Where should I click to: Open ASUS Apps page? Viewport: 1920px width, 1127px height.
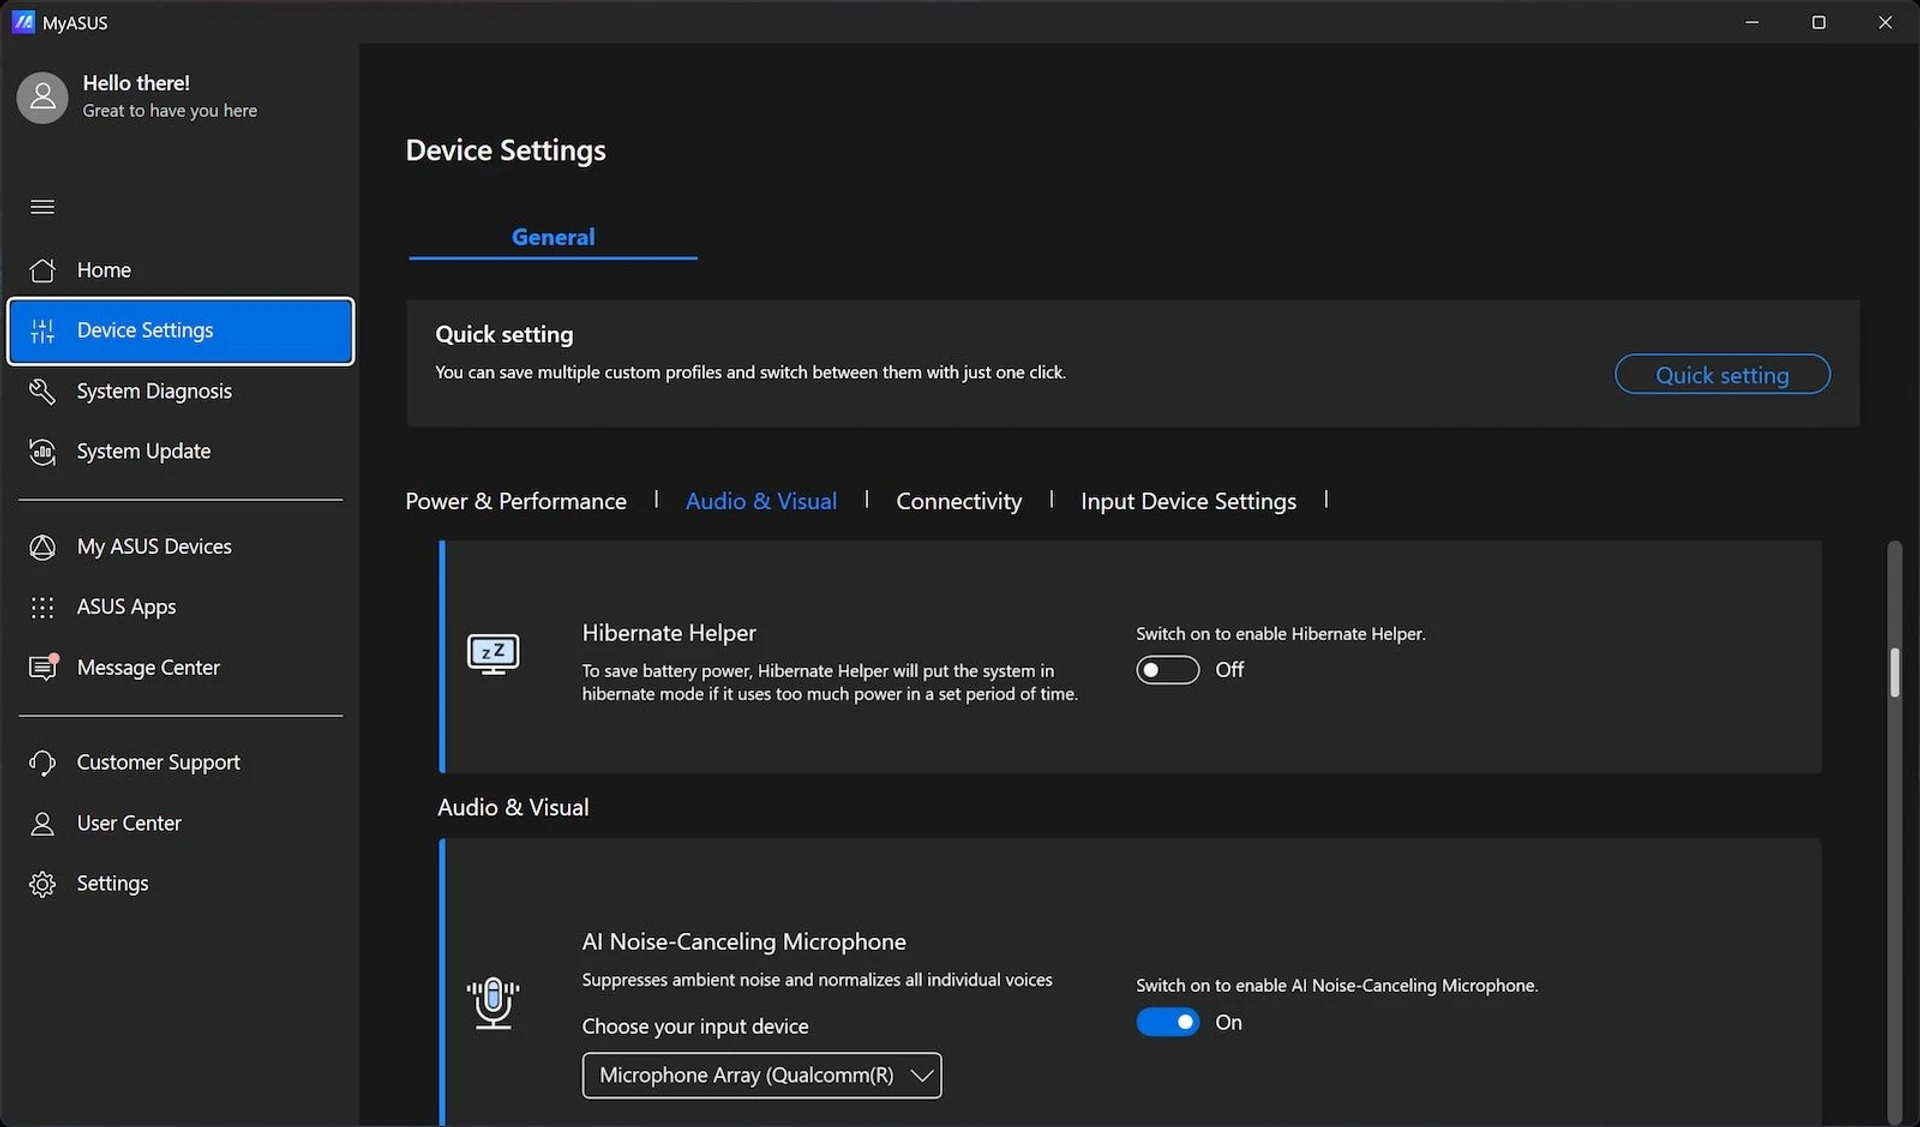click(180, 607)
